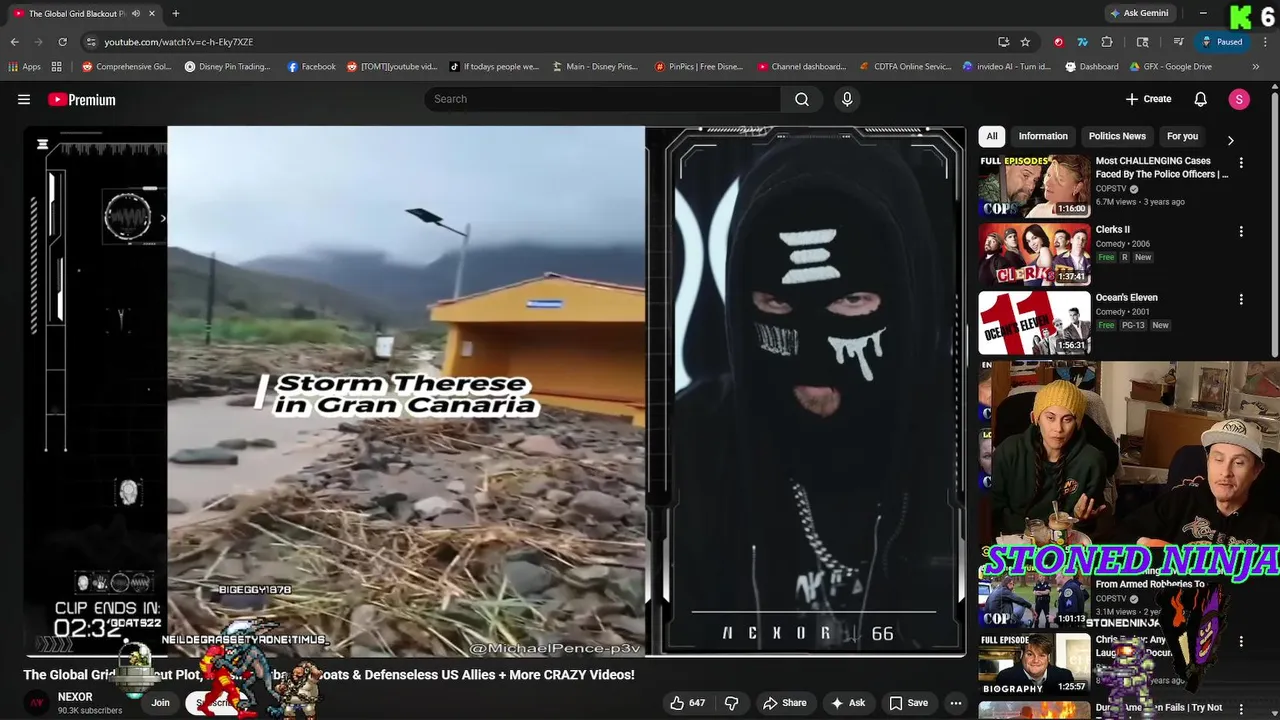Image resolution: width=1280 pixels, height=720 pixels.
Task: Click the Ask button under video
Action: [848, 703]
